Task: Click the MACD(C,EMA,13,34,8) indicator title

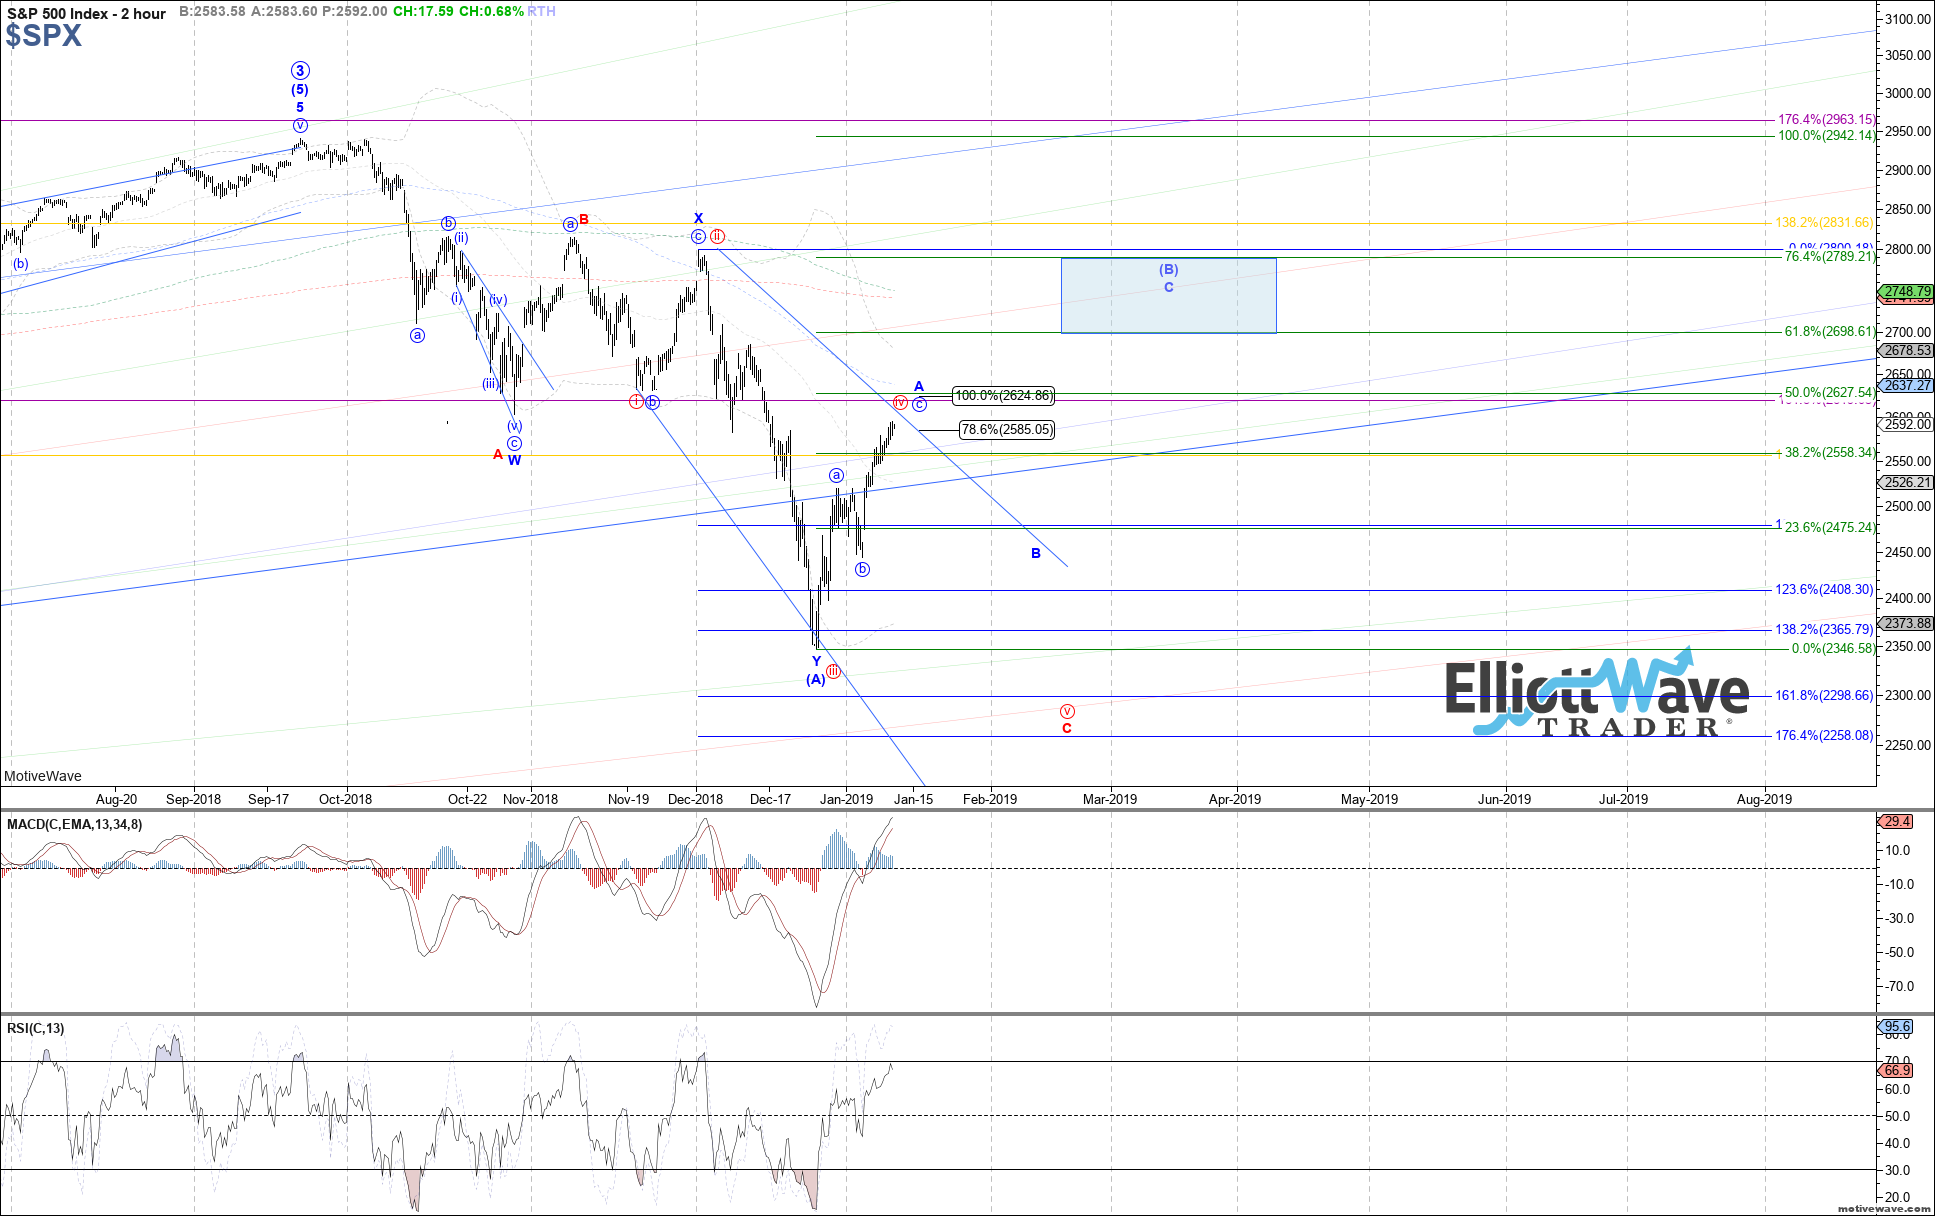Action: coord(75,824)
